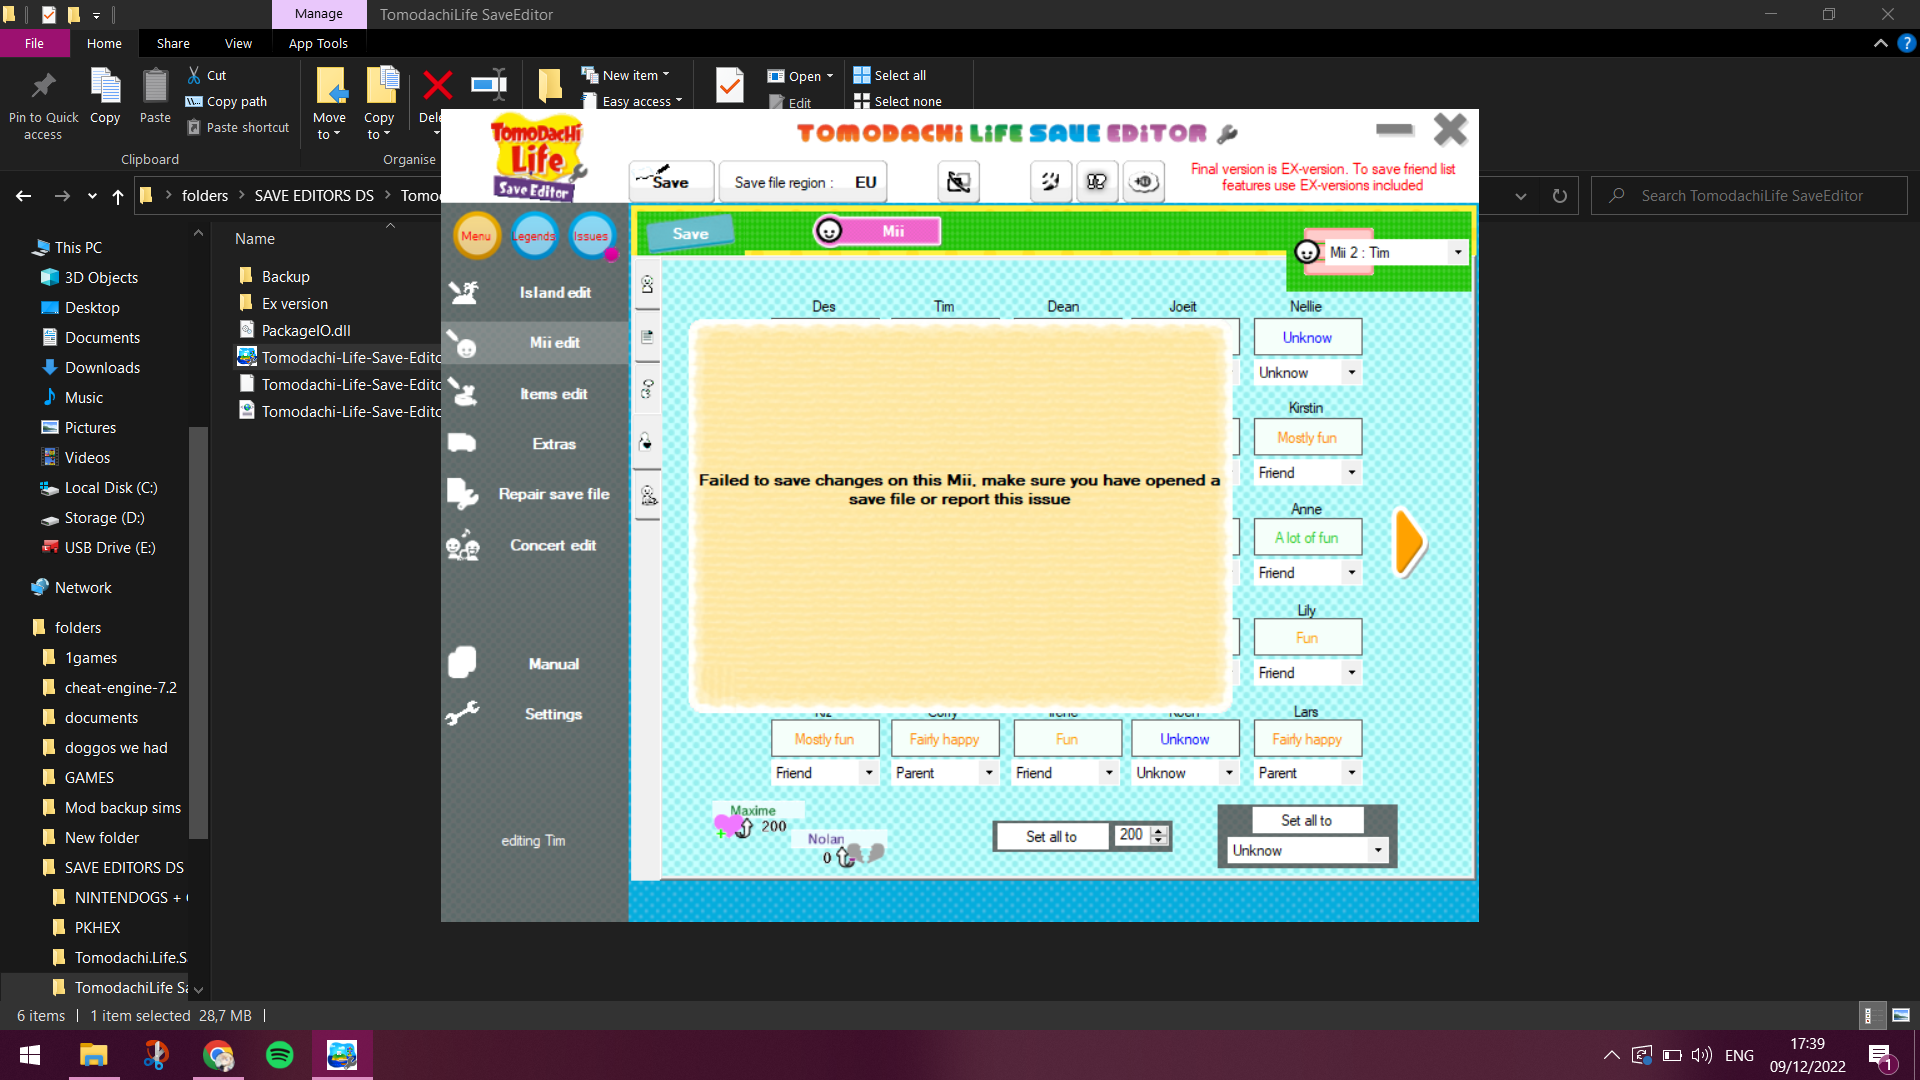
Task: Click Select all in Explorer ribbon
Action: (890, 75)
